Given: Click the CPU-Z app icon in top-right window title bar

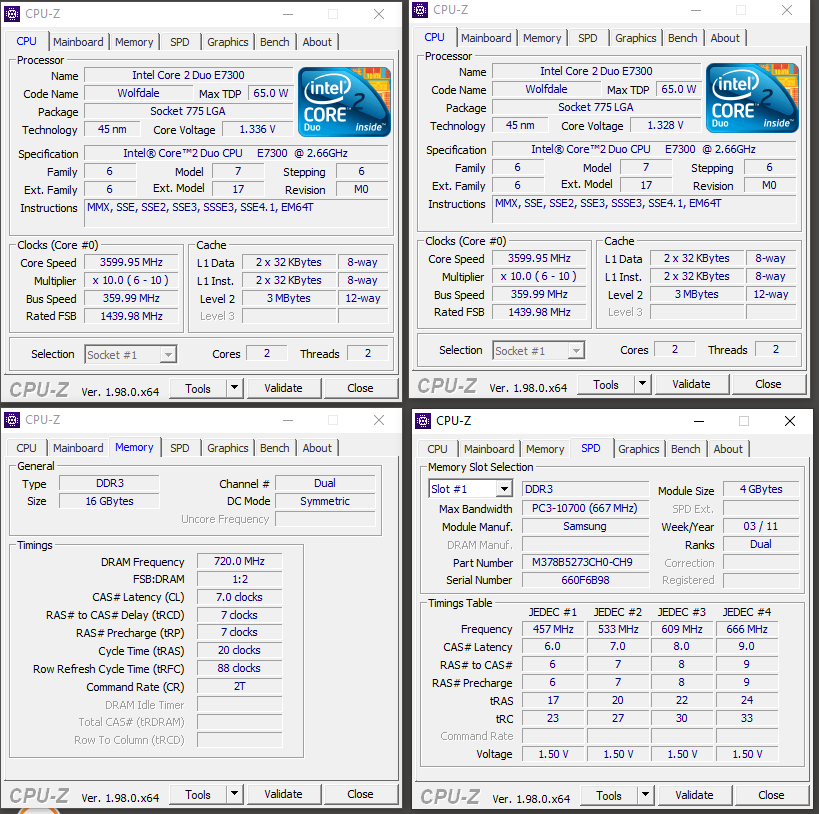Looking at the screenshot, I should coord(420,10).
